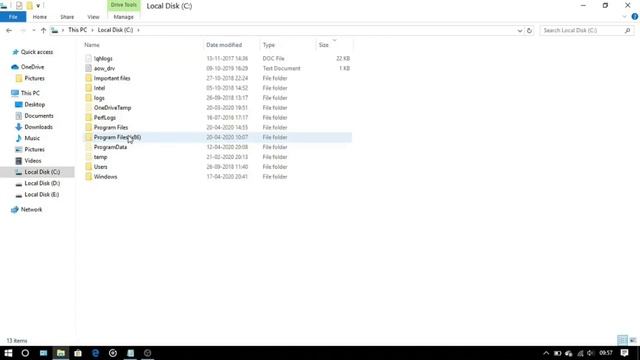Select the lghlogs DOC file icon
640x360 pixels.
(x=89, y=58)
